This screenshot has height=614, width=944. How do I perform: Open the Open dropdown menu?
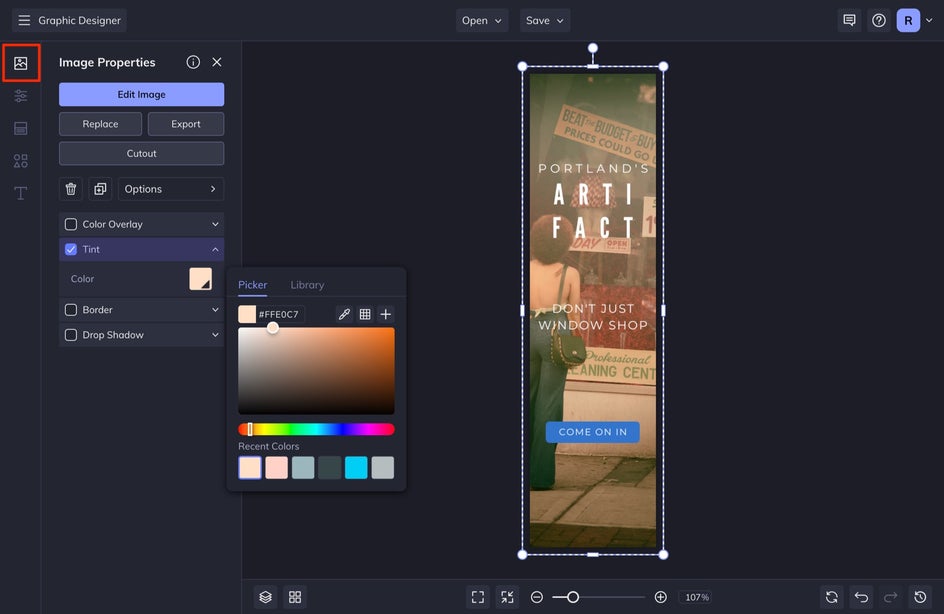(x=482, y=20)
